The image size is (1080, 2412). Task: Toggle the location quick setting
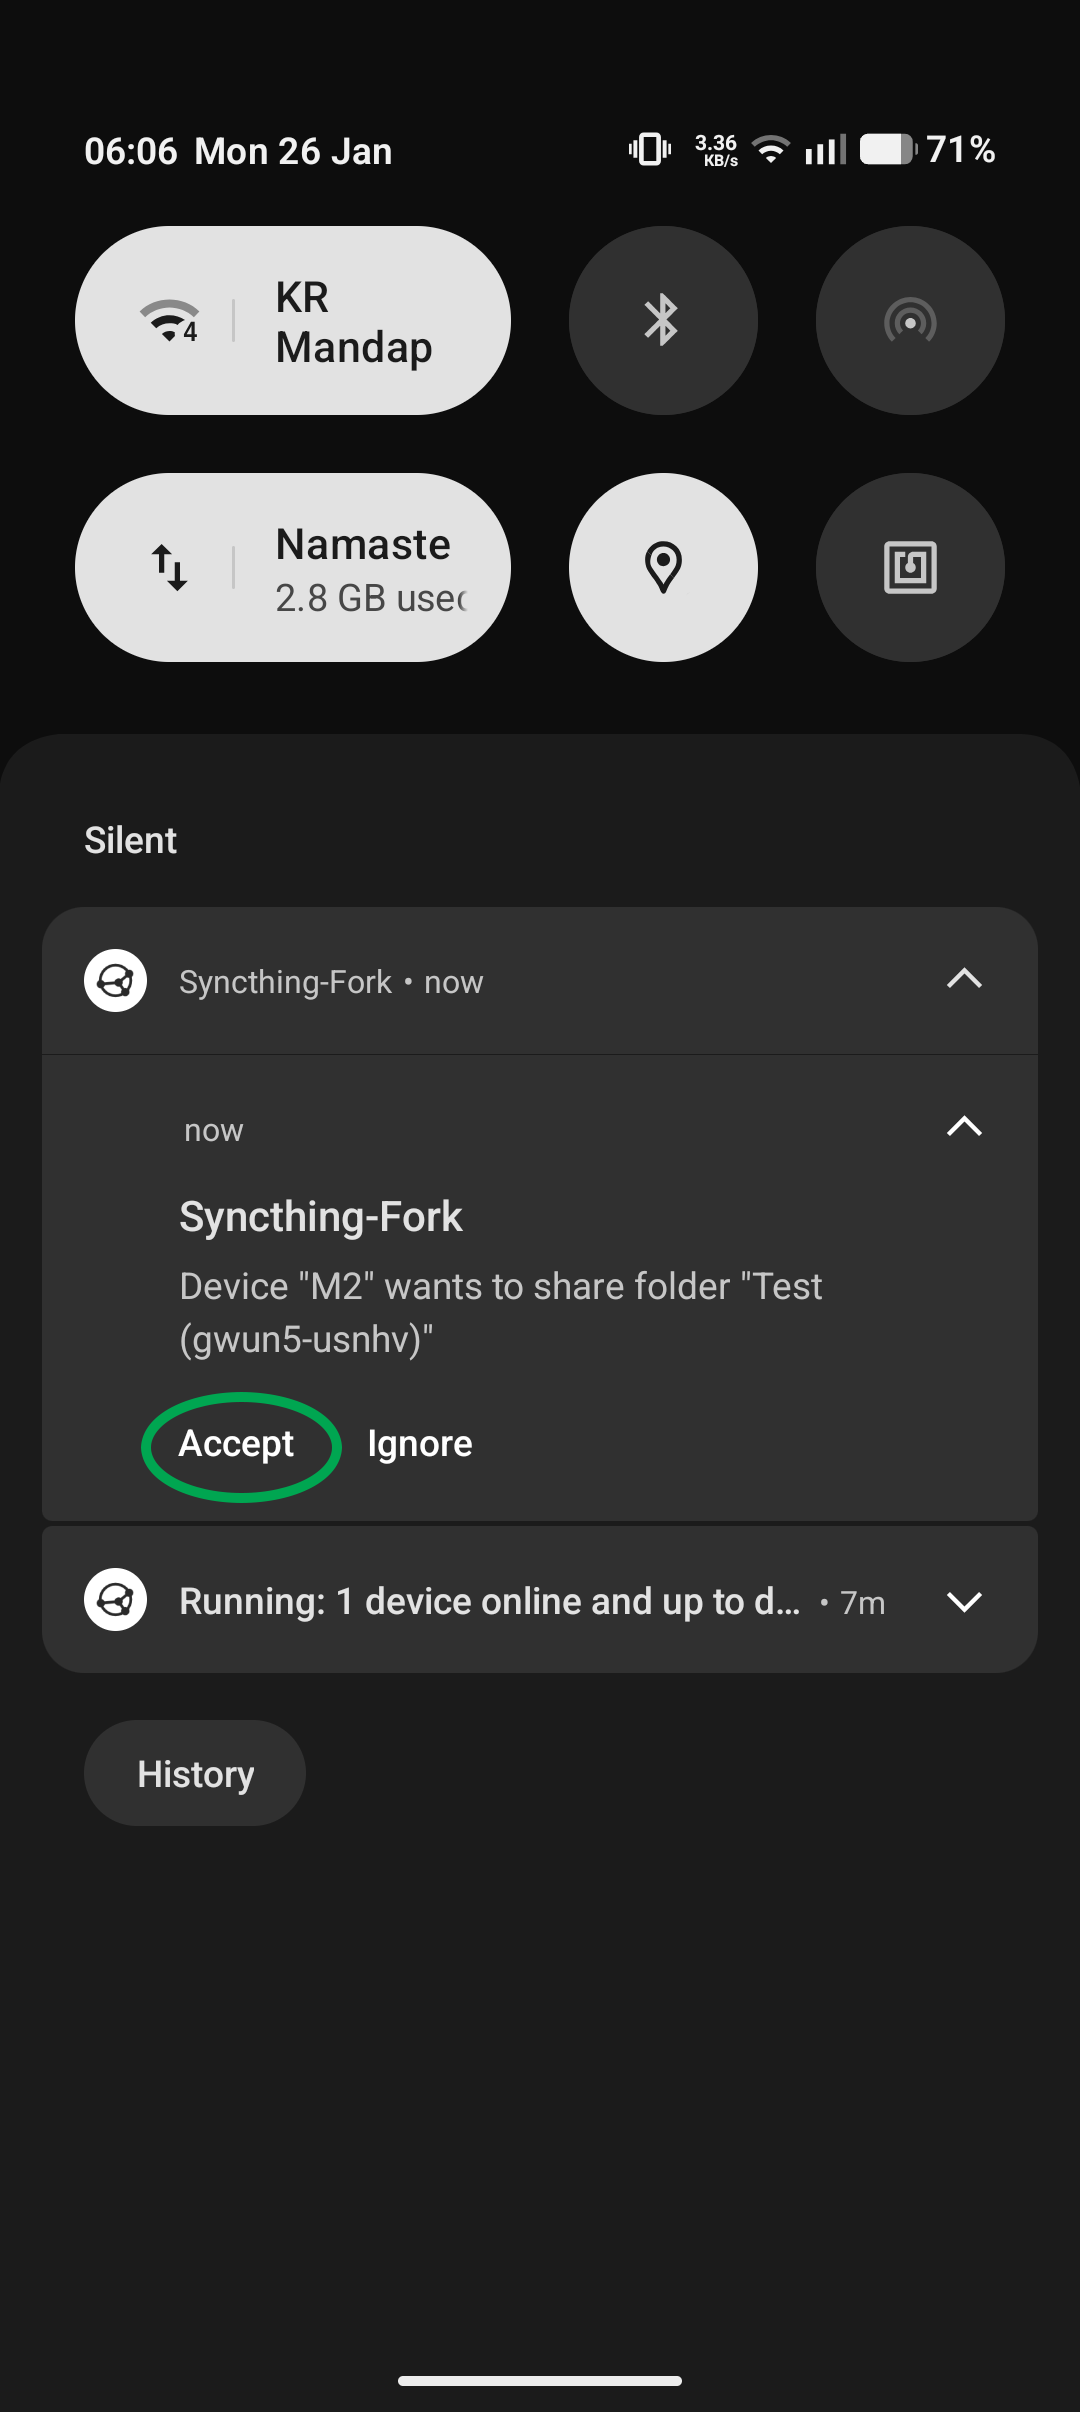pyautogui.click(x=662, y=567)
